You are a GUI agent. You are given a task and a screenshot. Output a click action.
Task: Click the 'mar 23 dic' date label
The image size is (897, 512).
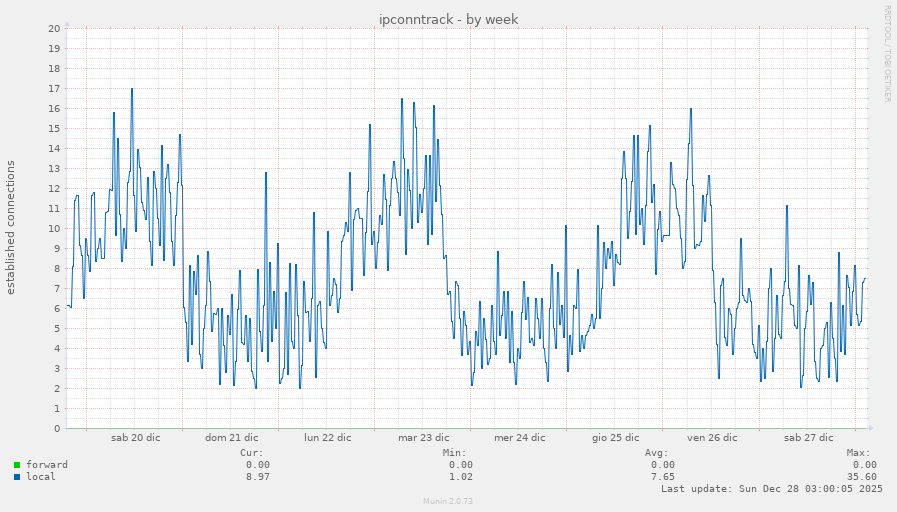(x=423, y=438)
